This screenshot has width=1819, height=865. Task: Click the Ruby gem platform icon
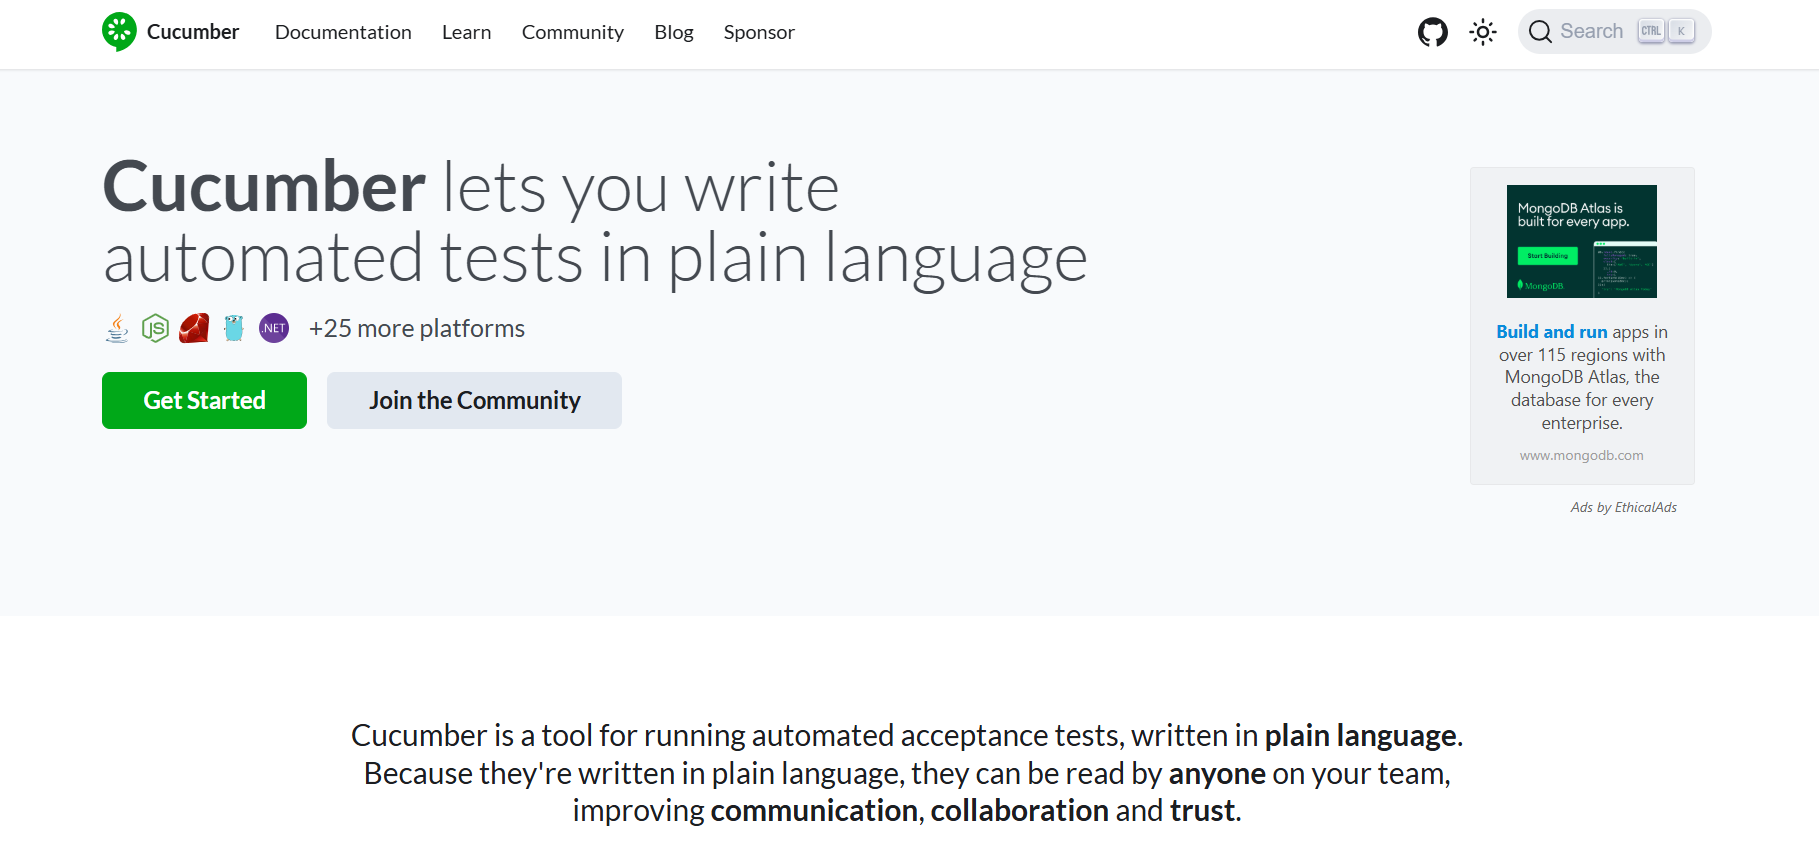point(194,328)
